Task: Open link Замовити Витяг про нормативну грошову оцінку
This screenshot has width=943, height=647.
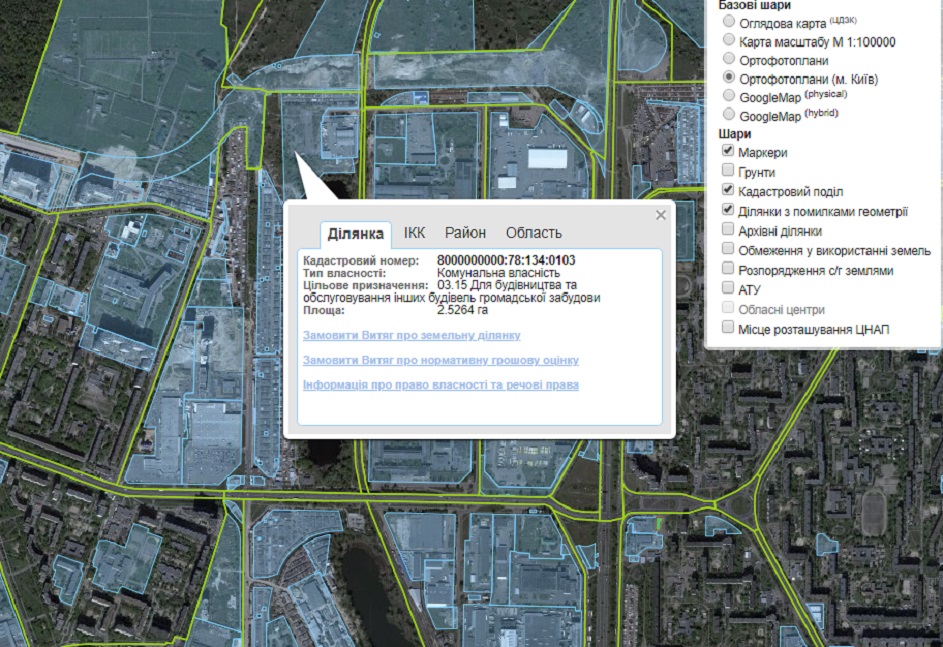Action: [440, 360]
